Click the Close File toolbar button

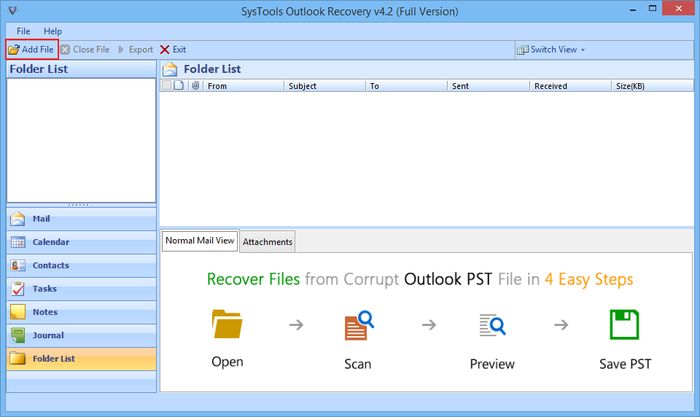(x=85, y=49)
